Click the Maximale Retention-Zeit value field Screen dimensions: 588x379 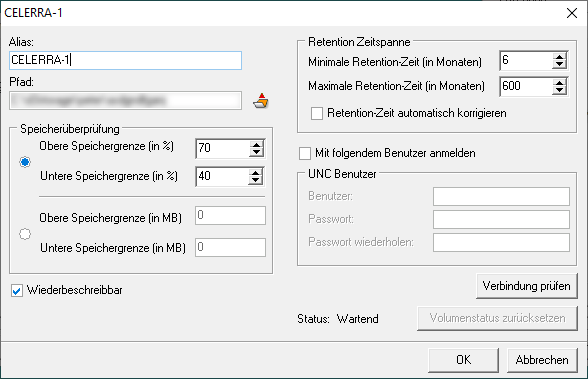tap(526, 87)
